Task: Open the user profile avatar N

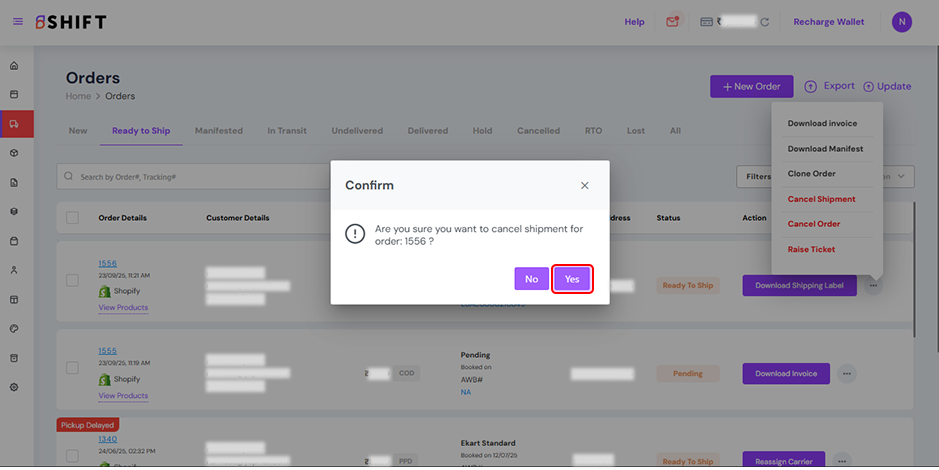Action: [x=901, y=22]
